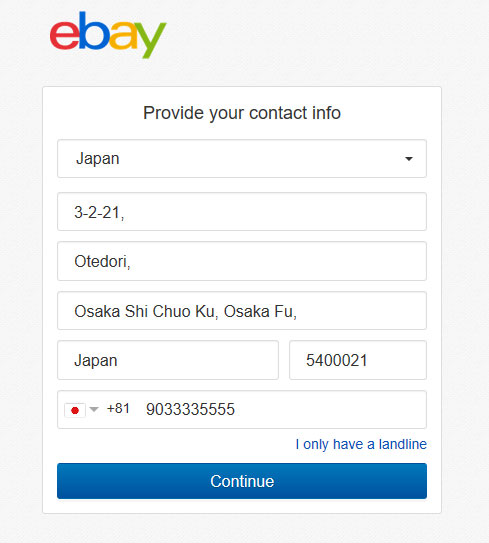
Task: Follow the "I only have a landline" link
Action: [361, 444]
